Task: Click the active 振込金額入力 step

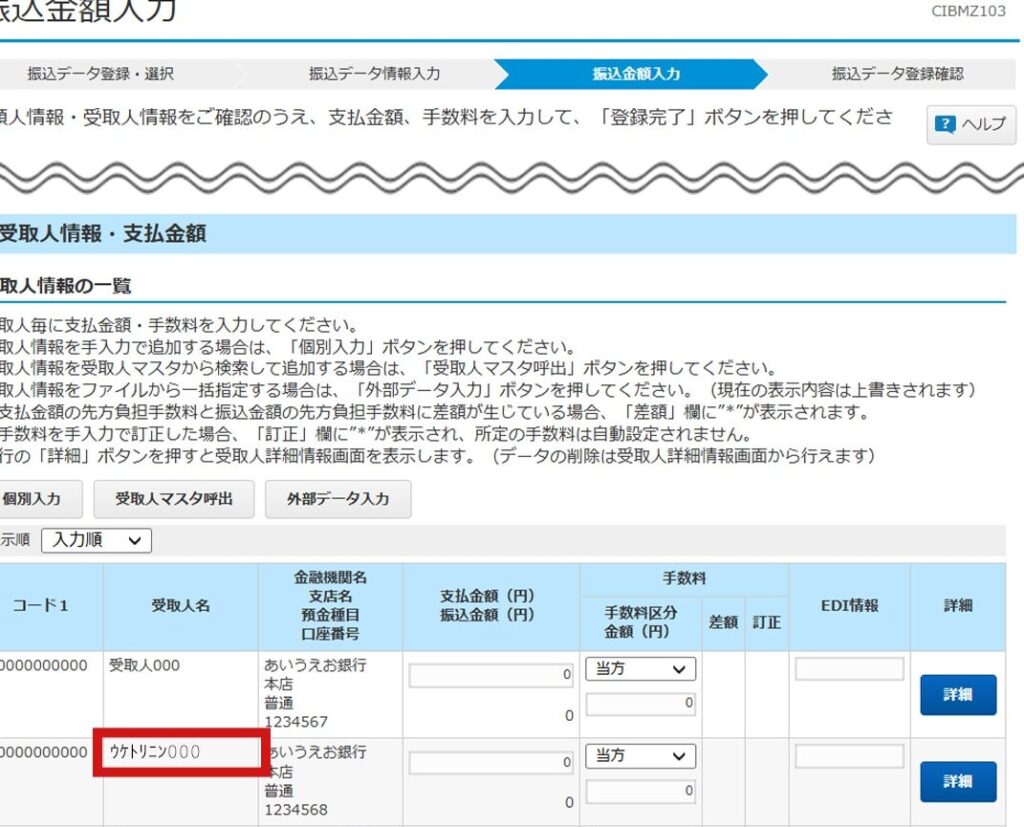Action: [x=636, y=74]
